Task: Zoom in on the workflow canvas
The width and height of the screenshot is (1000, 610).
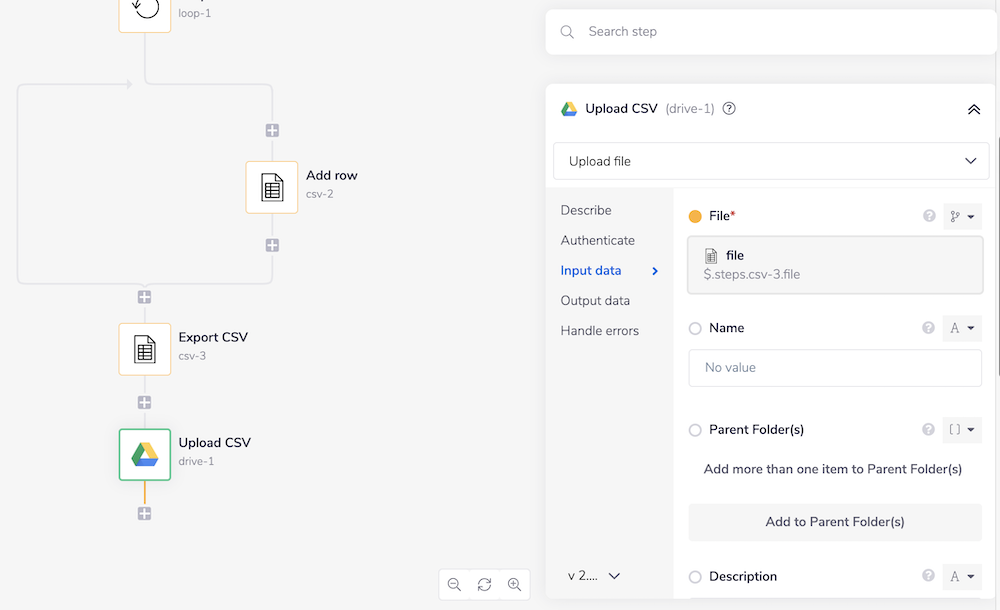Action: tap(514, 584)
